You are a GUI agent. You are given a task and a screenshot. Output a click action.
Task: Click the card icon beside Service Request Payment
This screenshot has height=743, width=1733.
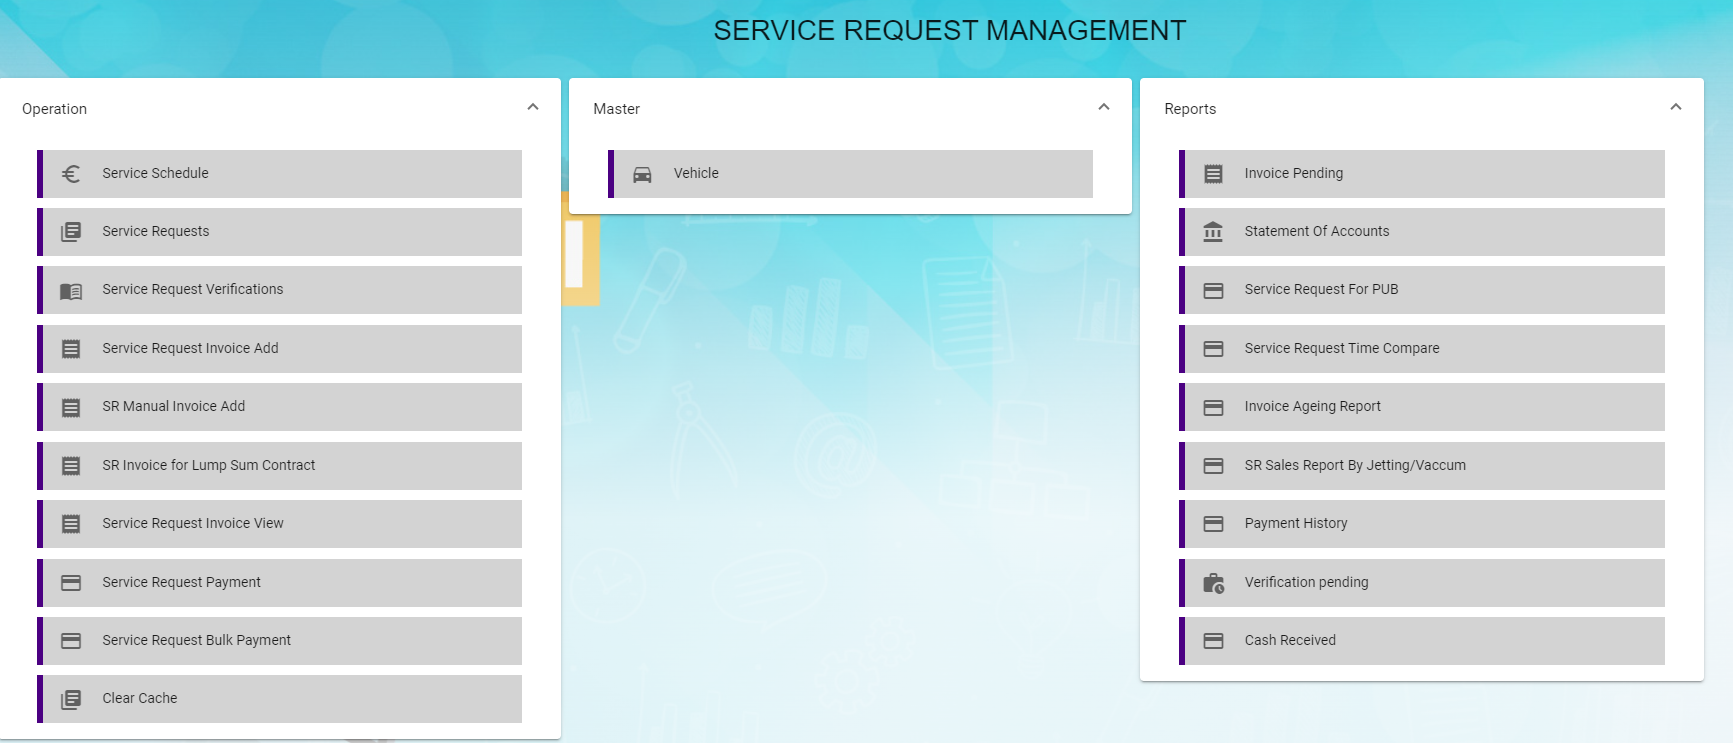click(71, 583)
